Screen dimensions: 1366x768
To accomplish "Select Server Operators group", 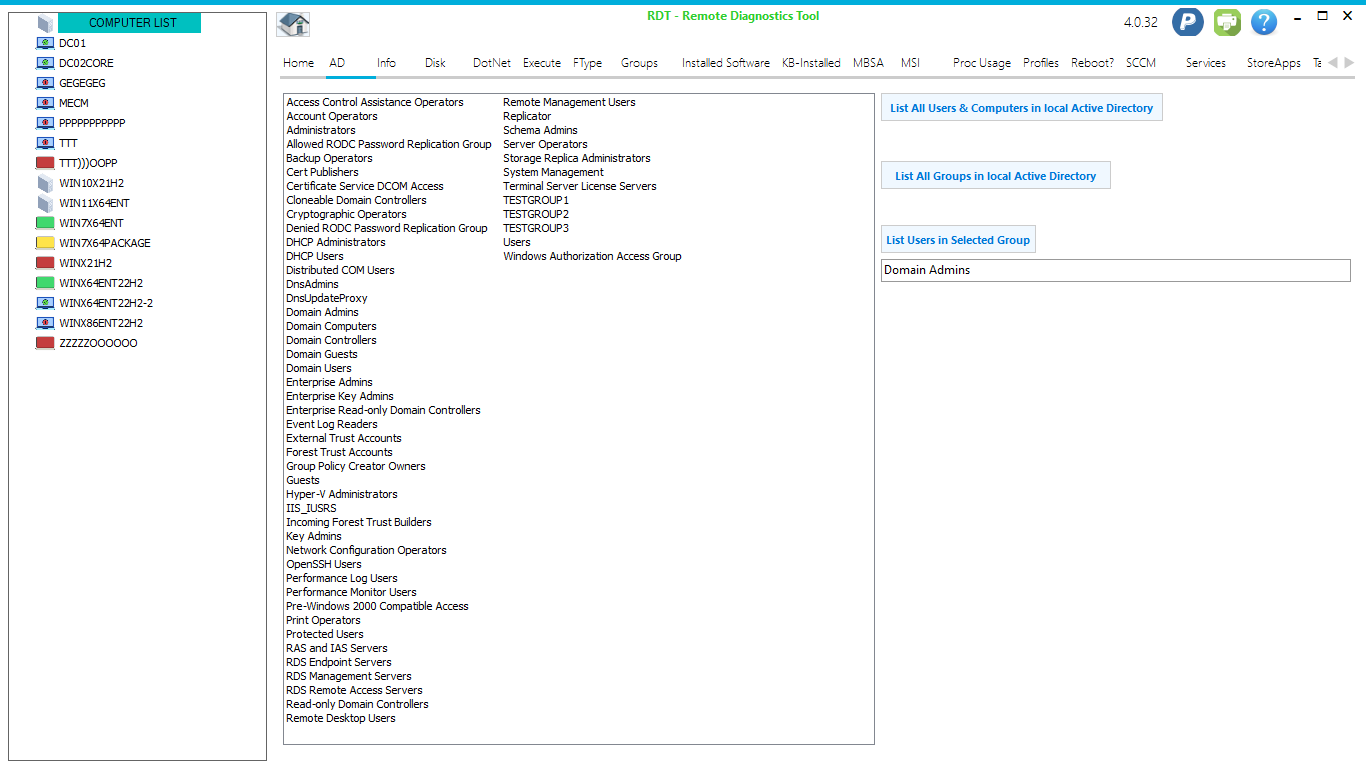I will [x=545, y=144].
